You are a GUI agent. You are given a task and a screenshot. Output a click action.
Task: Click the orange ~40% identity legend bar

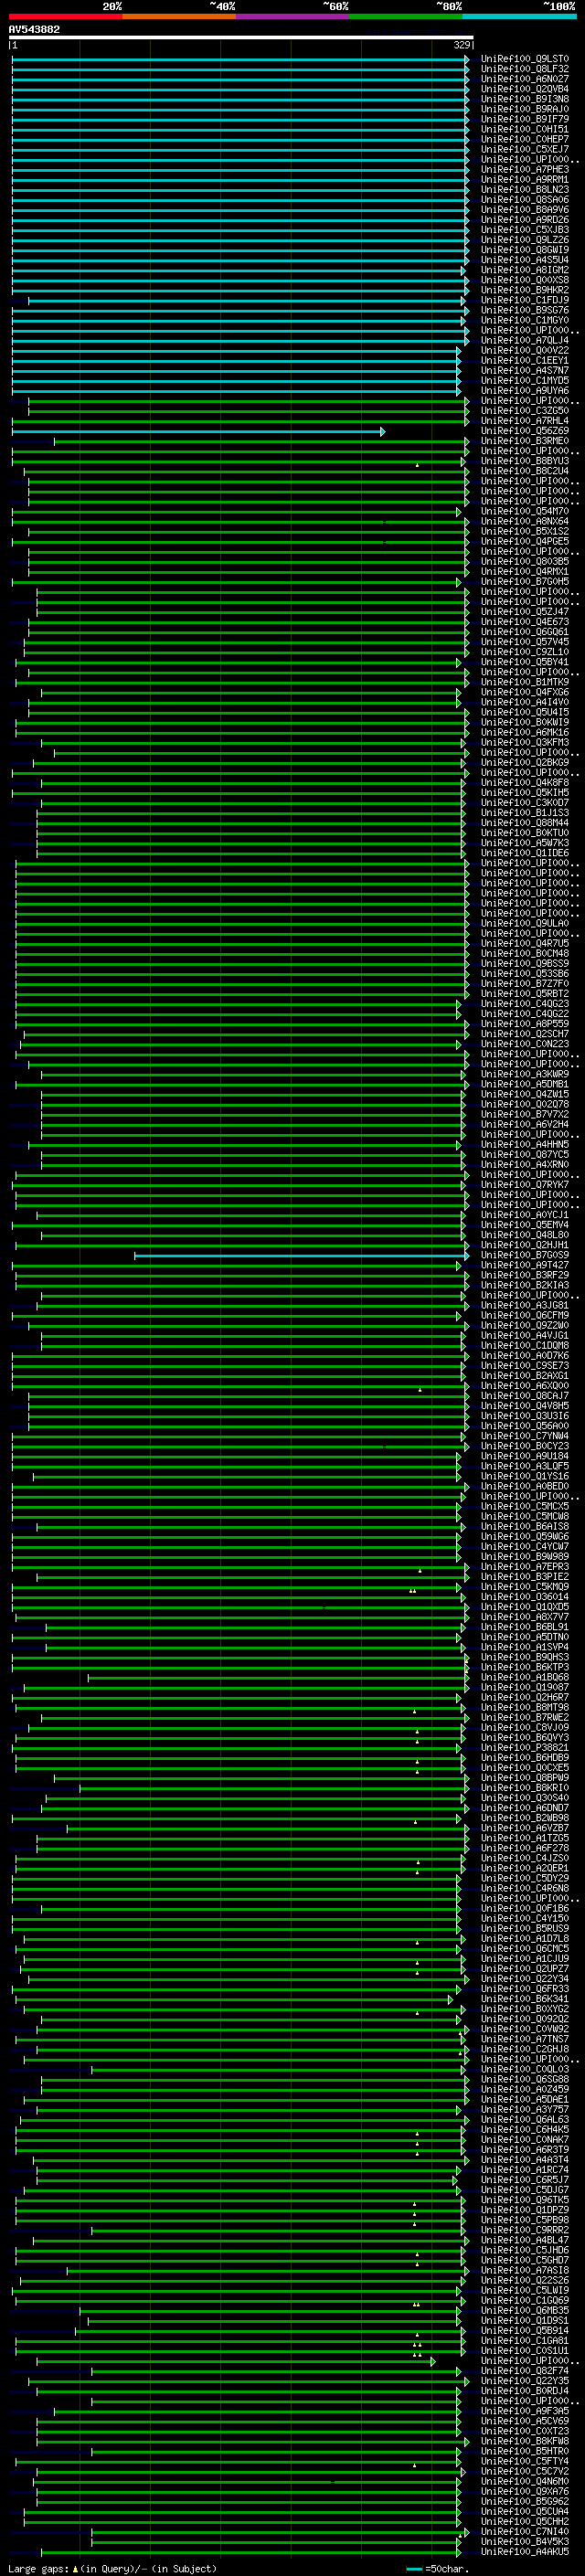point(179,16)
